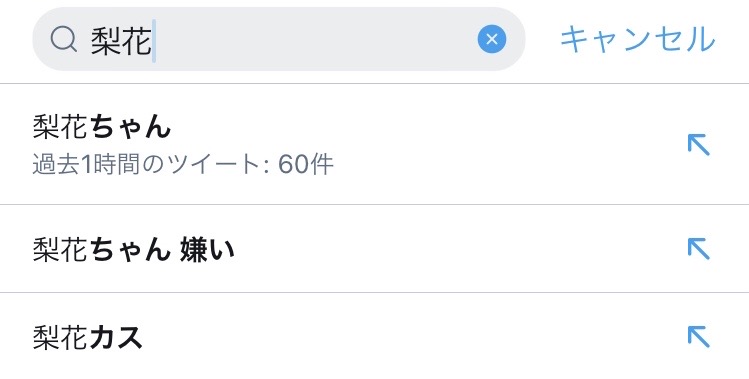Viewport: 749px width, 379px height.
Task: Tap the arrow beside 梨花カス suggestion
Action: point(698,336)
